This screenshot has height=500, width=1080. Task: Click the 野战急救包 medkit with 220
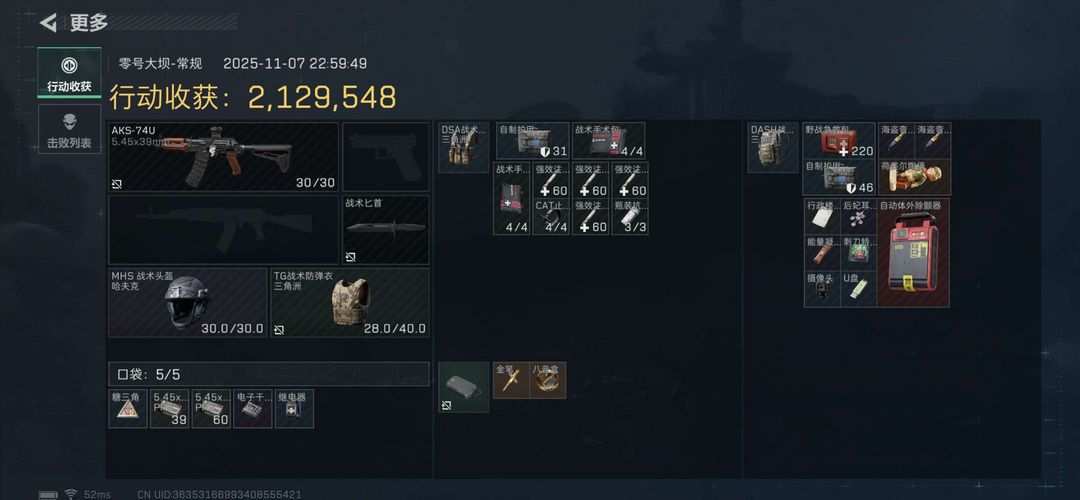839,140
